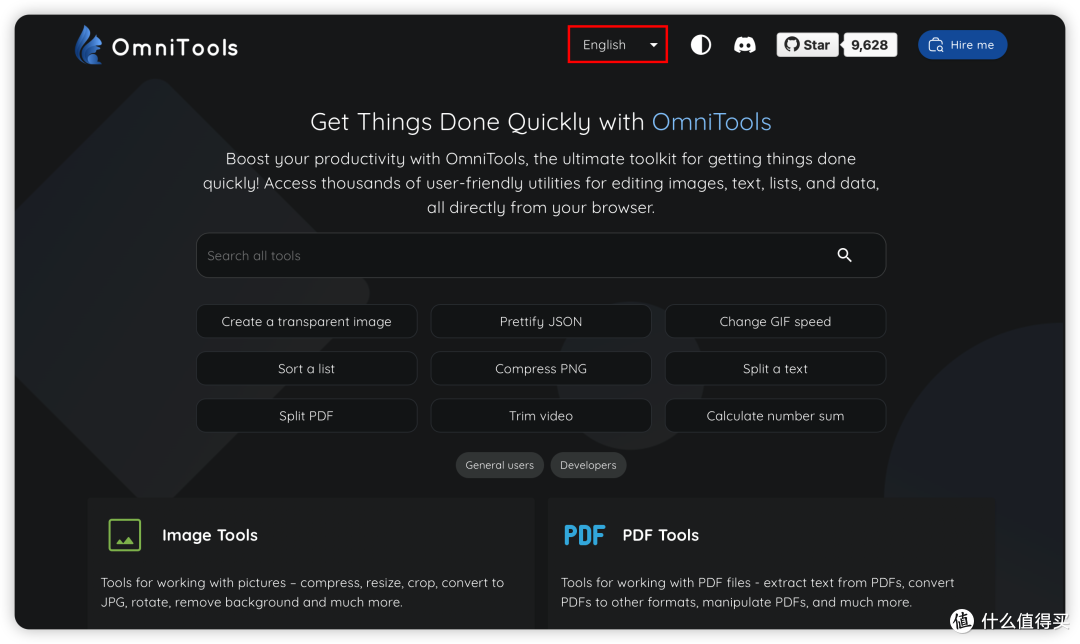The width and height of the screenshot is (1080, 644).
Task: Open the 9,628 stargazers count
Action: [869, 45]
